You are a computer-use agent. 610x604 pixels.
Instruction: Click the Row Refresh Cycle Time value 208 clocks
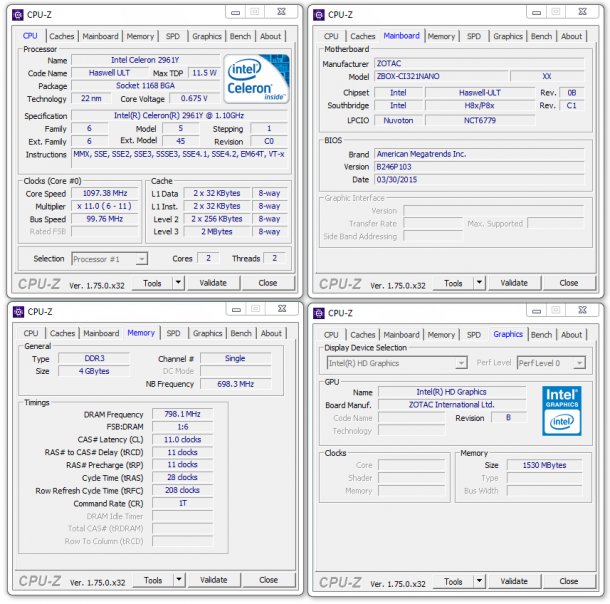coord(182,490)
